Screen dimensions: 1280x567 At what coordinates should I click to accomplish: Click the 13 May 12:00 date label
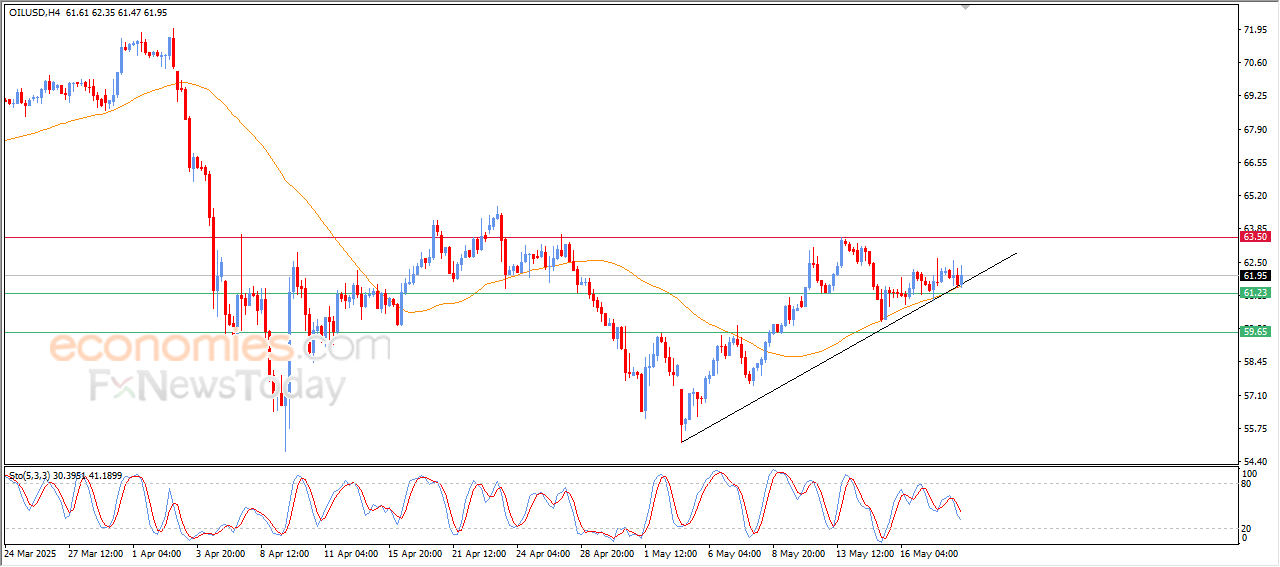[x=866, y=552]
